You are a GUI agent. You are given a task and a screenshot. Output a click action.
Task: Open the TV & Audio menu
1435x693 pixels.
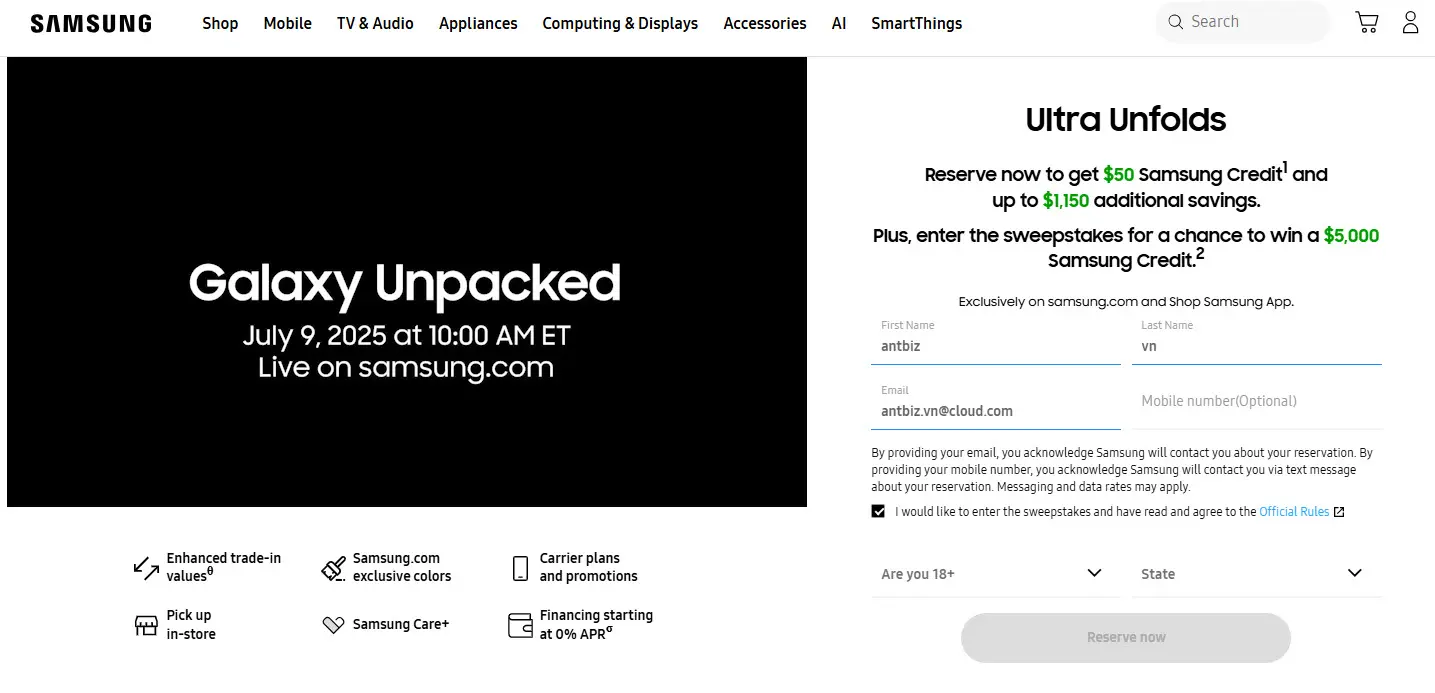(x=375, y=23)
